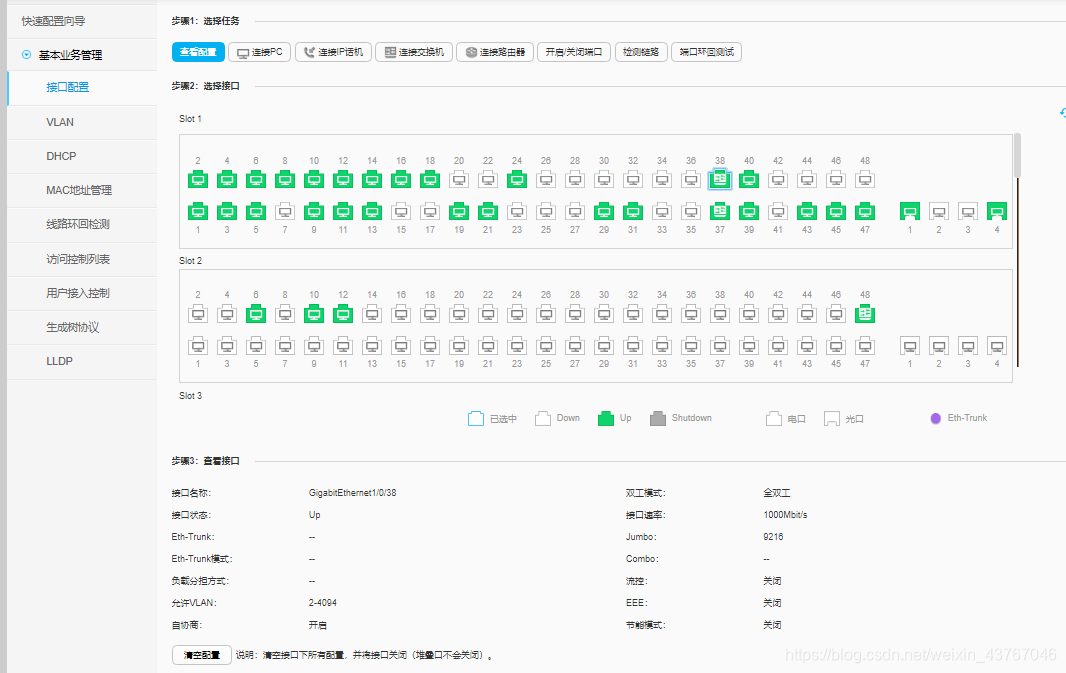Viewport: 1066px width, 673px height.
Task: Click the 1000Mbit/s interface speed value
Action: tap(785, 515)
